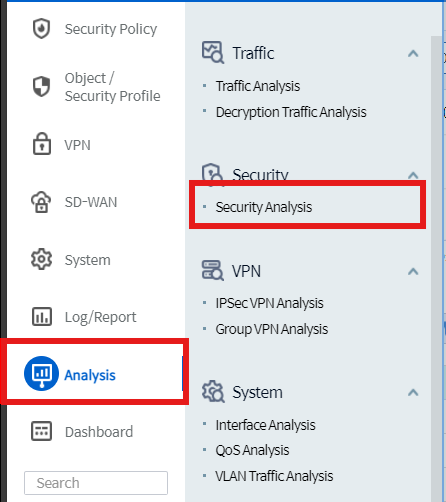This screenshot has width=446, height=502.
Task: Open Traffic Analysis
Action: coord(258,86)
